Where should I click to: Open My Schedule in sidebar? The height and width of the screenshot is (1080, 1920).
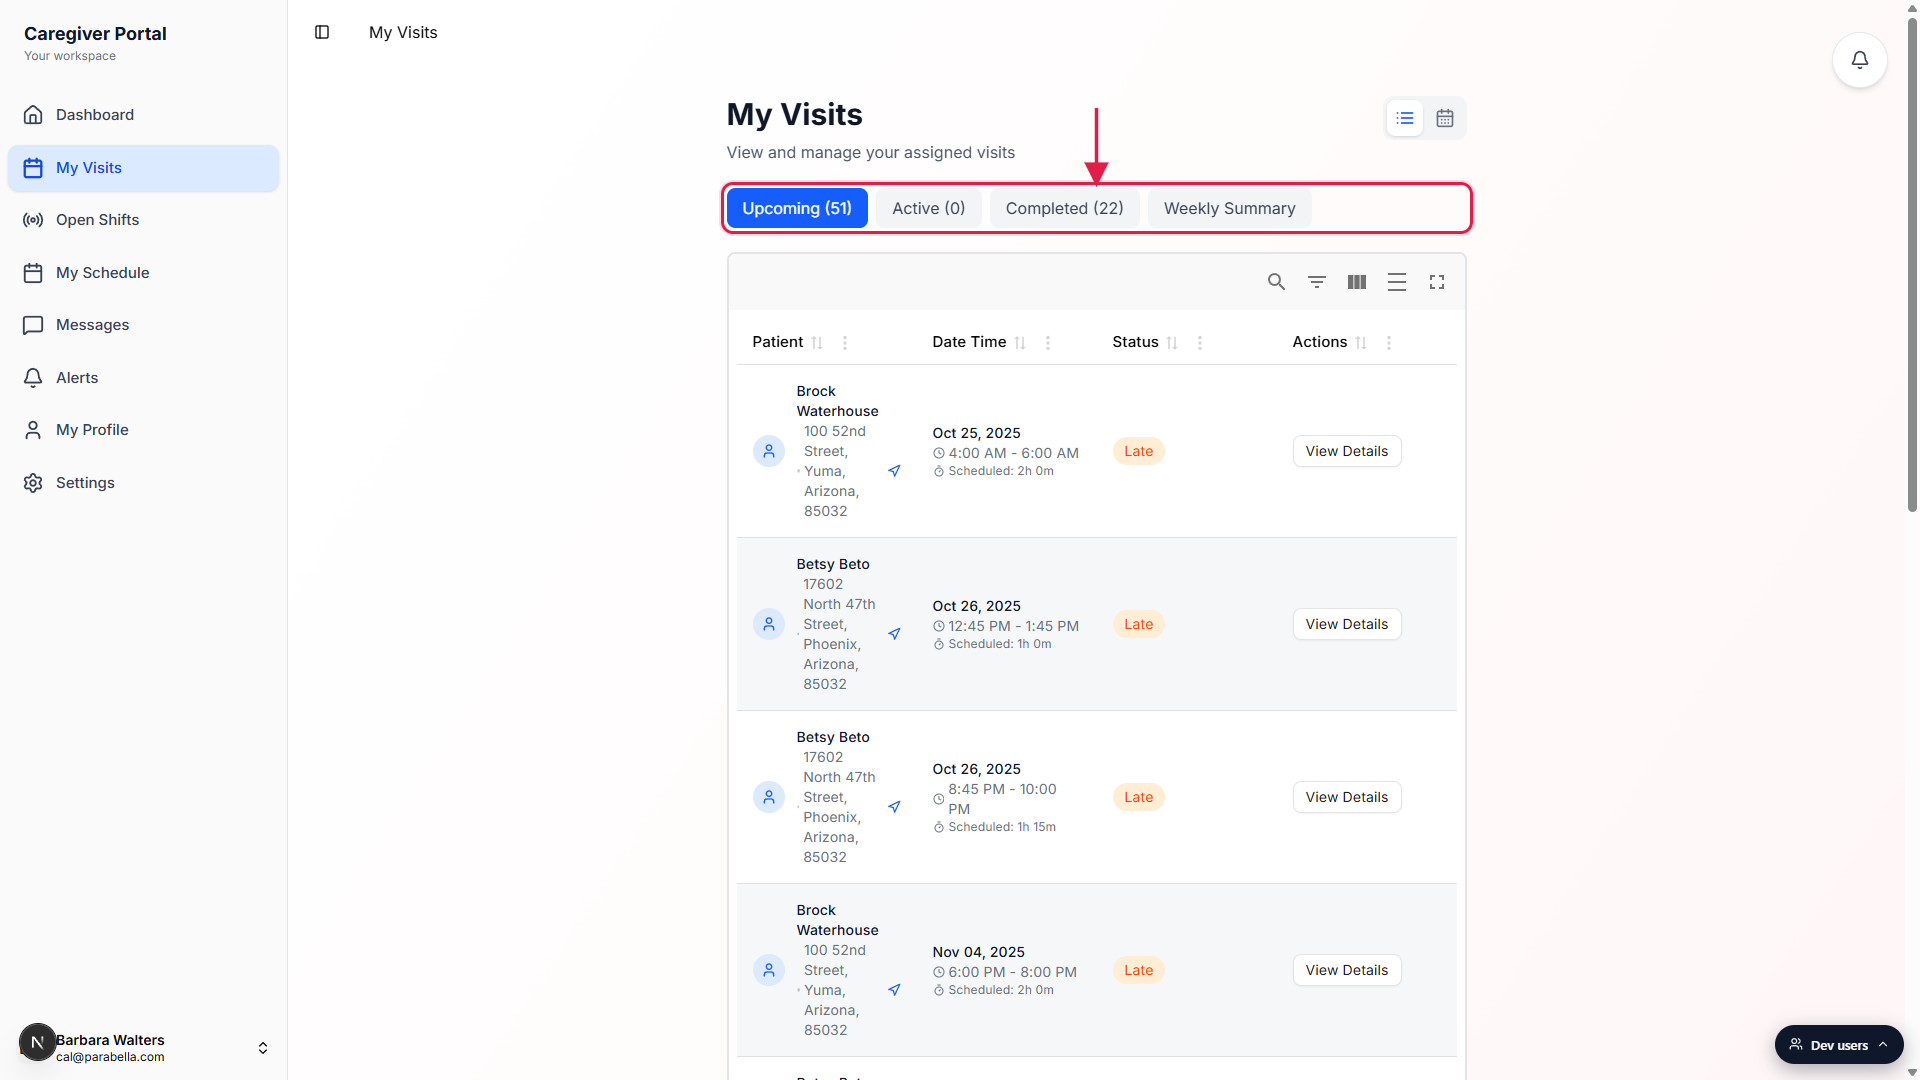143,273
